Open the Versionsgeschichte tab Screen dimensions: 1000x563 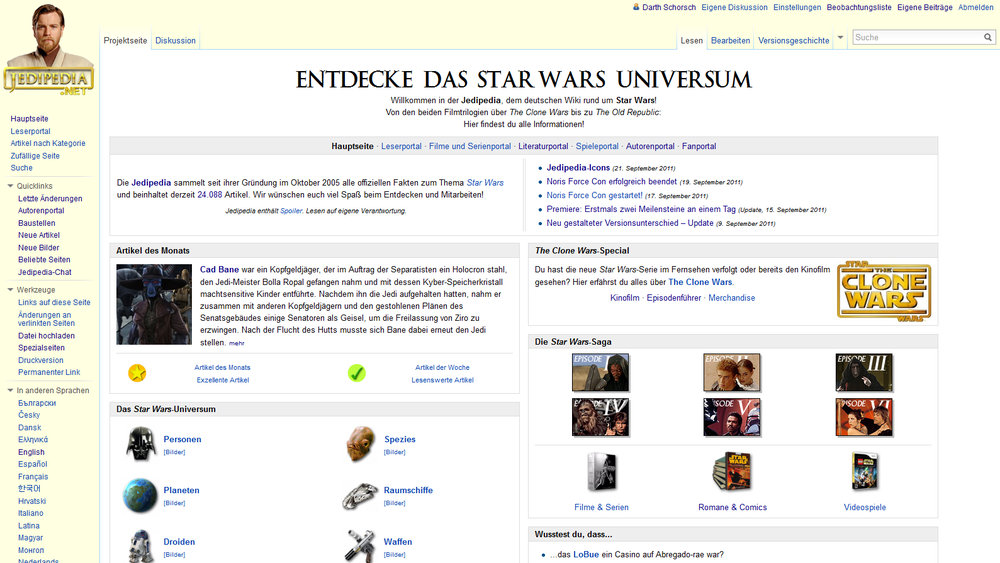pyautogui.click(x=793, y=40)
